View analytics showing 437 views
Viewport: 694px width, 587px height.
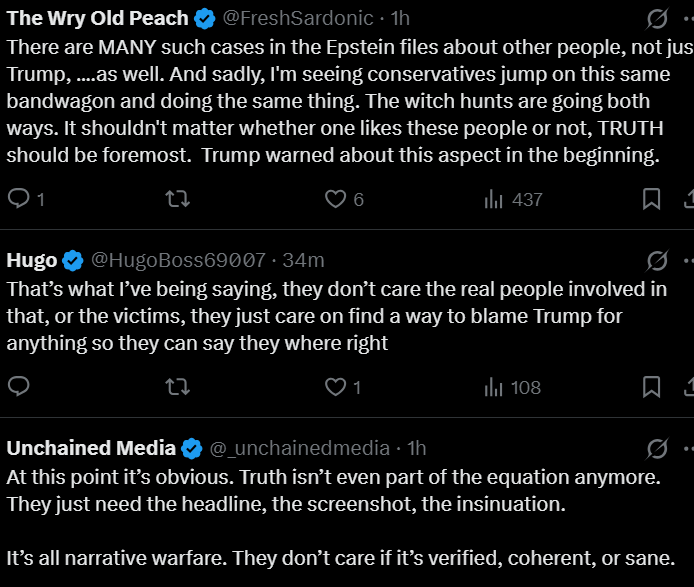[x=493, y=199]
